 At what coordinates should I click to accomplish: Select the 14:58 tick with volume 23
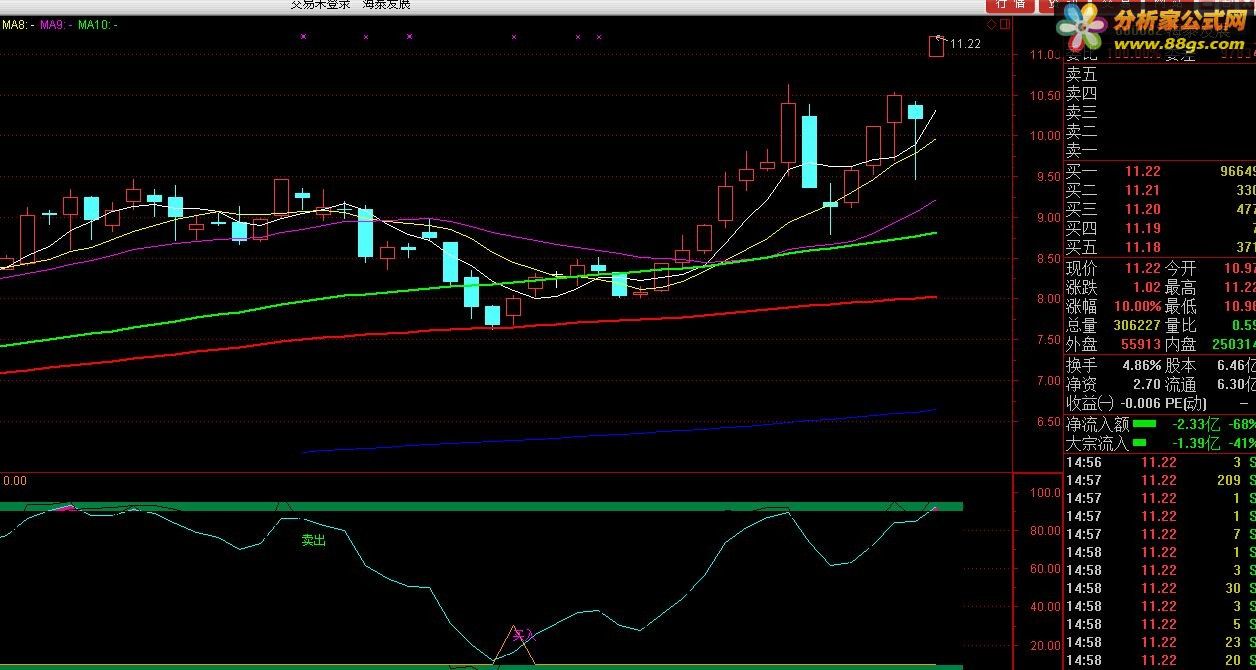[x=1159, y=642]
